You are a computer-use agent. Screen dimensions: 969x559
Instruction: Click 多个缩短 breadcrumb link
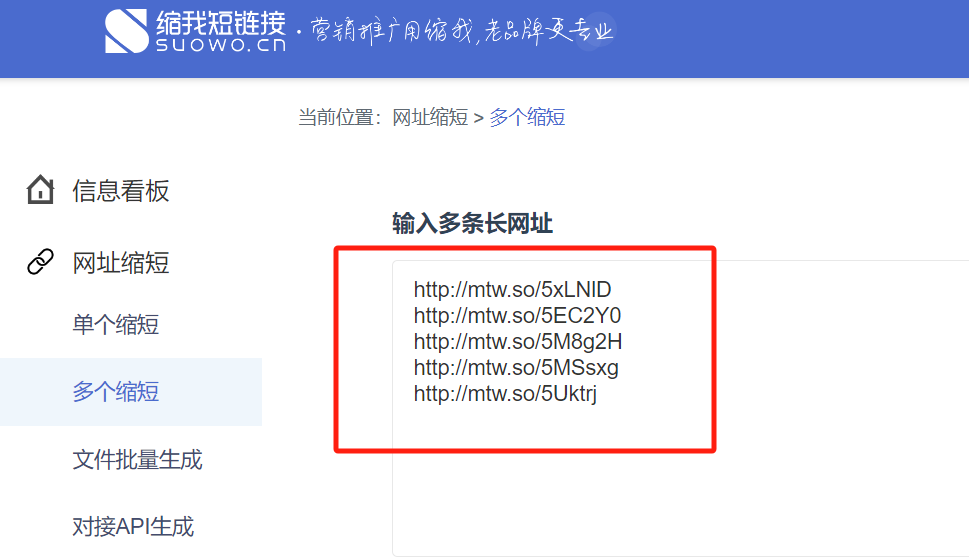tap(527, 117)
